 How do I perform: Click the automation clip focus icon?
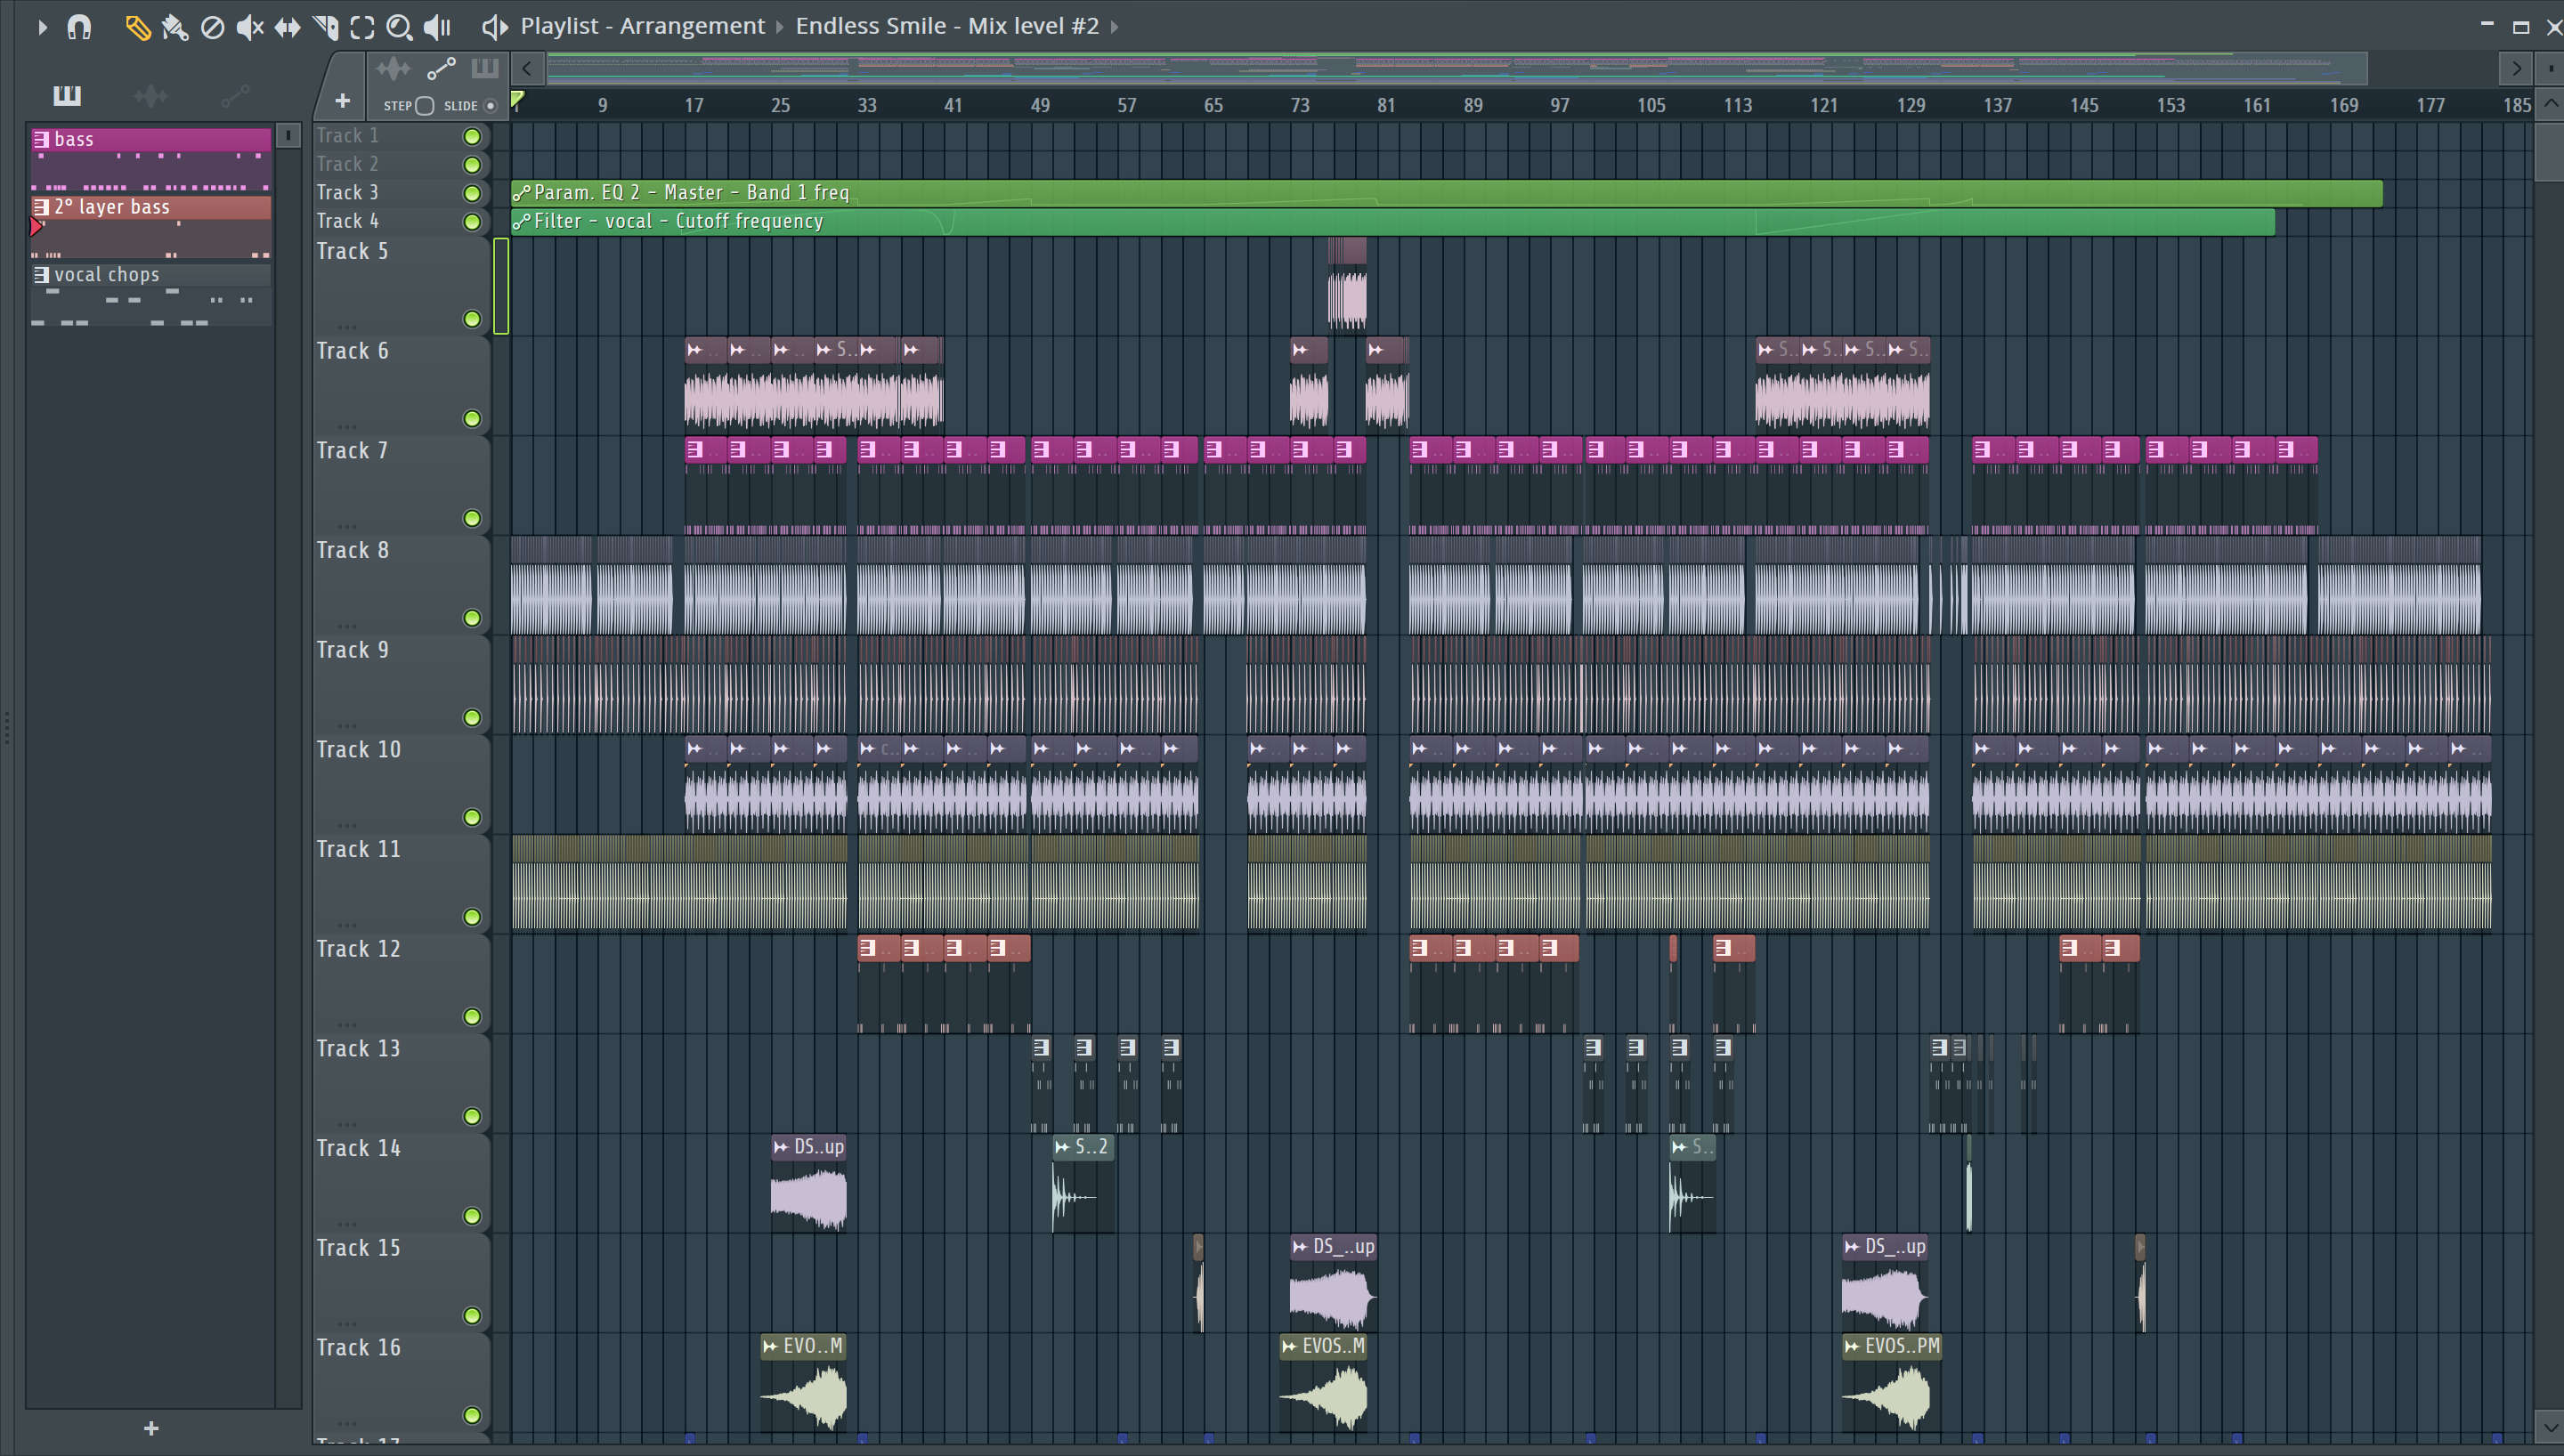[441, 69]
